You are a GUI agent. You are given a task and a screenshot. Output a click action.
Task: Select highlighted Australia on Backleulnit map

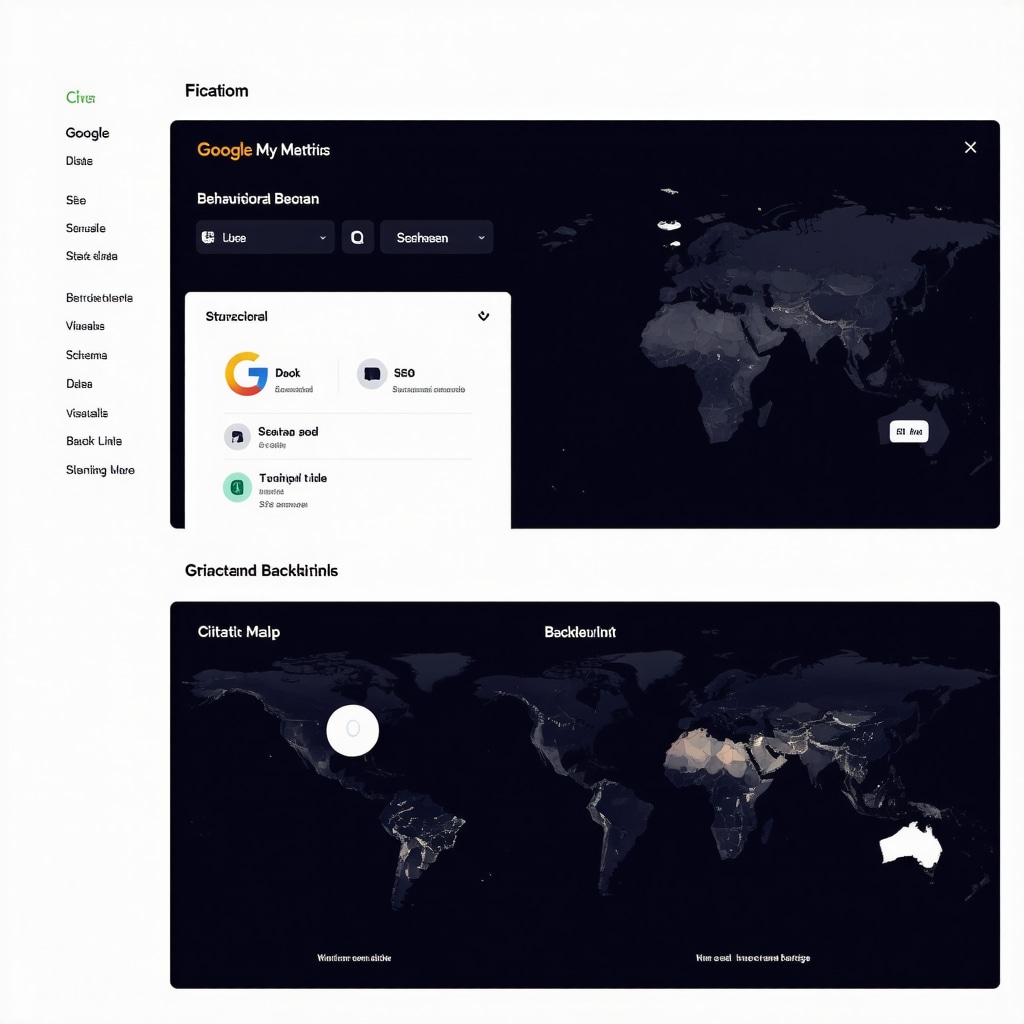pos(911,845)
